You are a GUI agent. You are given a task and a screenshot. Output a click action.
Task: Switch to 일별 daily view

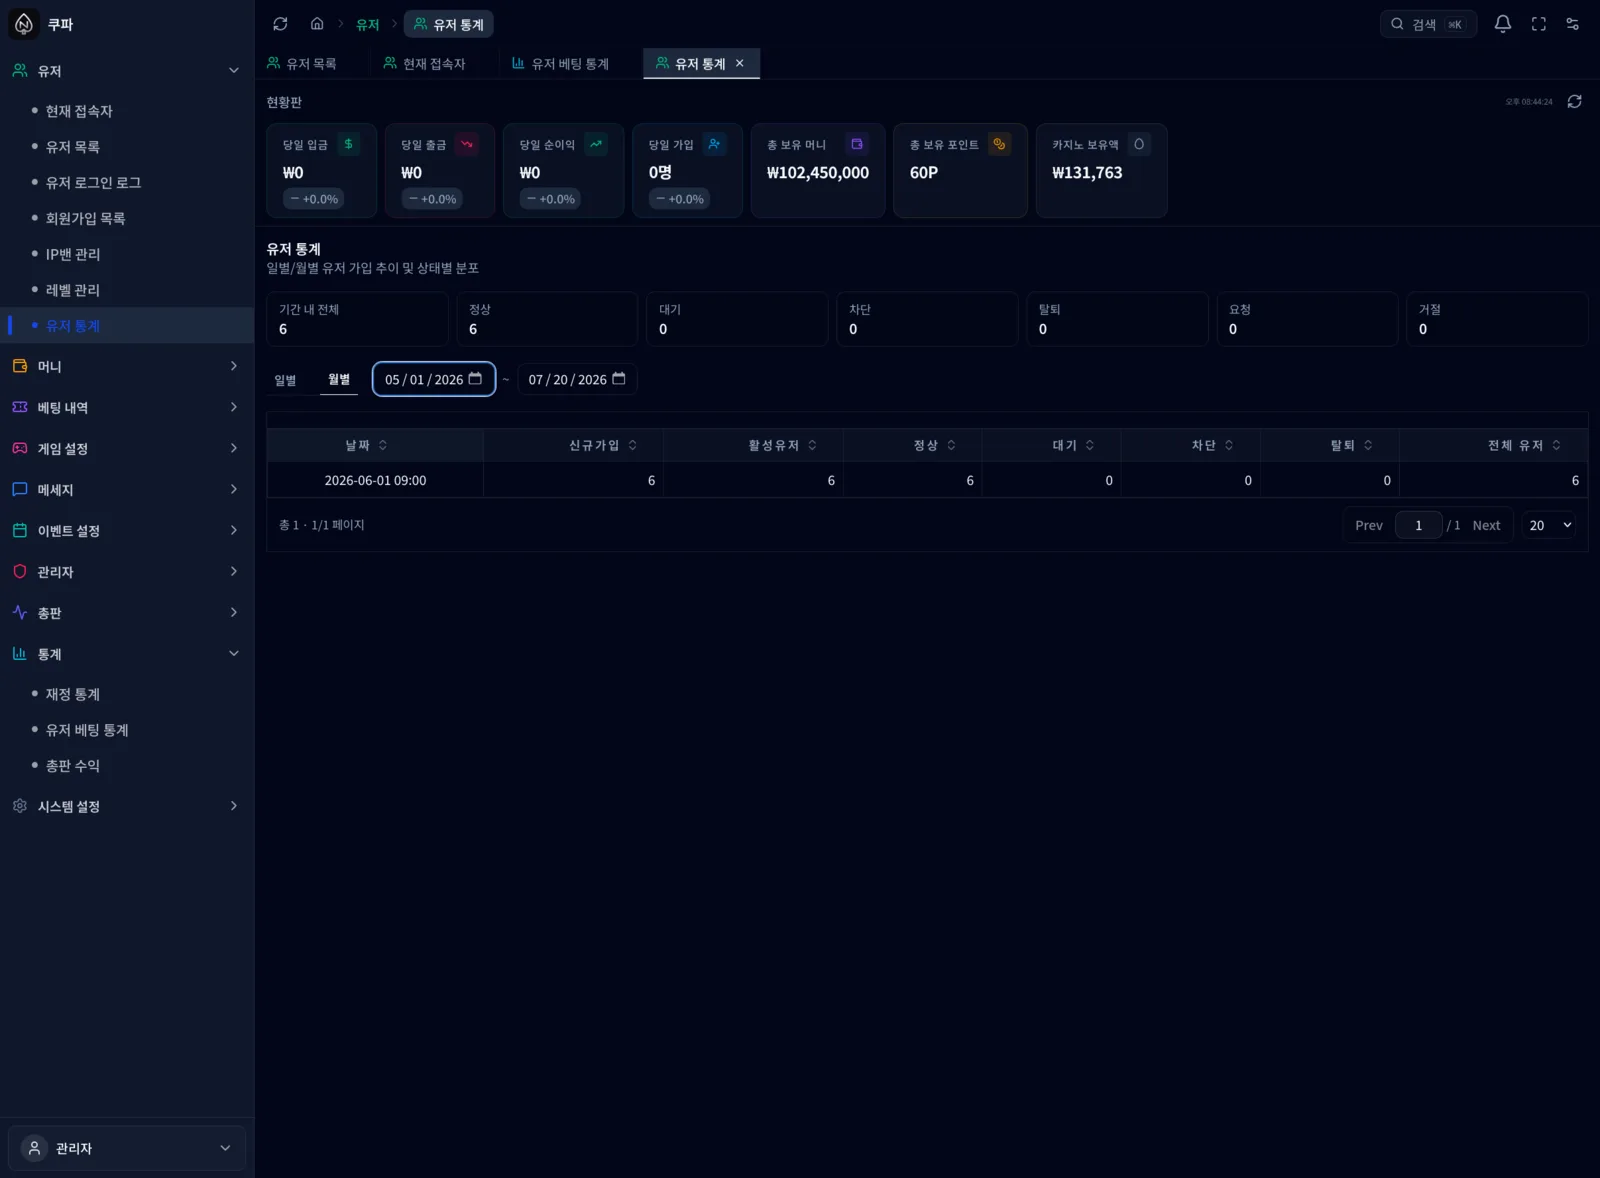tap(286, 380)
